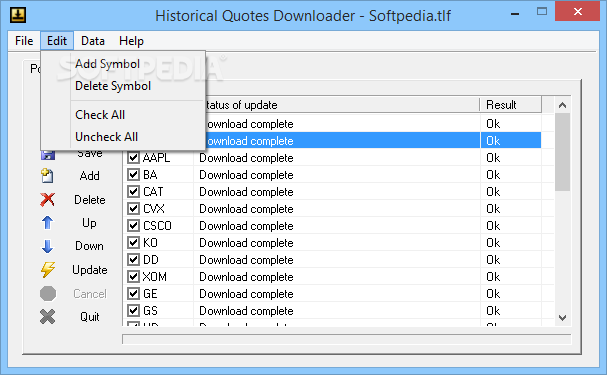Click Ok result in the KO row
This screenshot has height=375, width=607.
[493, 243]
